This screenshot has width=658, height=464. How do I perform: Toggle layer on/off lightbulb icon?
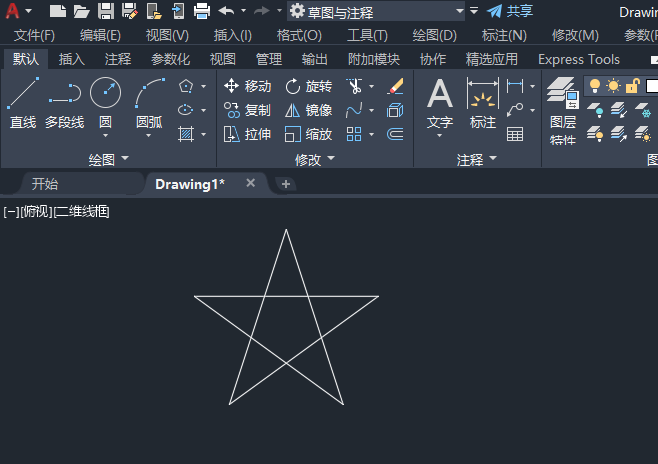coord(595,86)
